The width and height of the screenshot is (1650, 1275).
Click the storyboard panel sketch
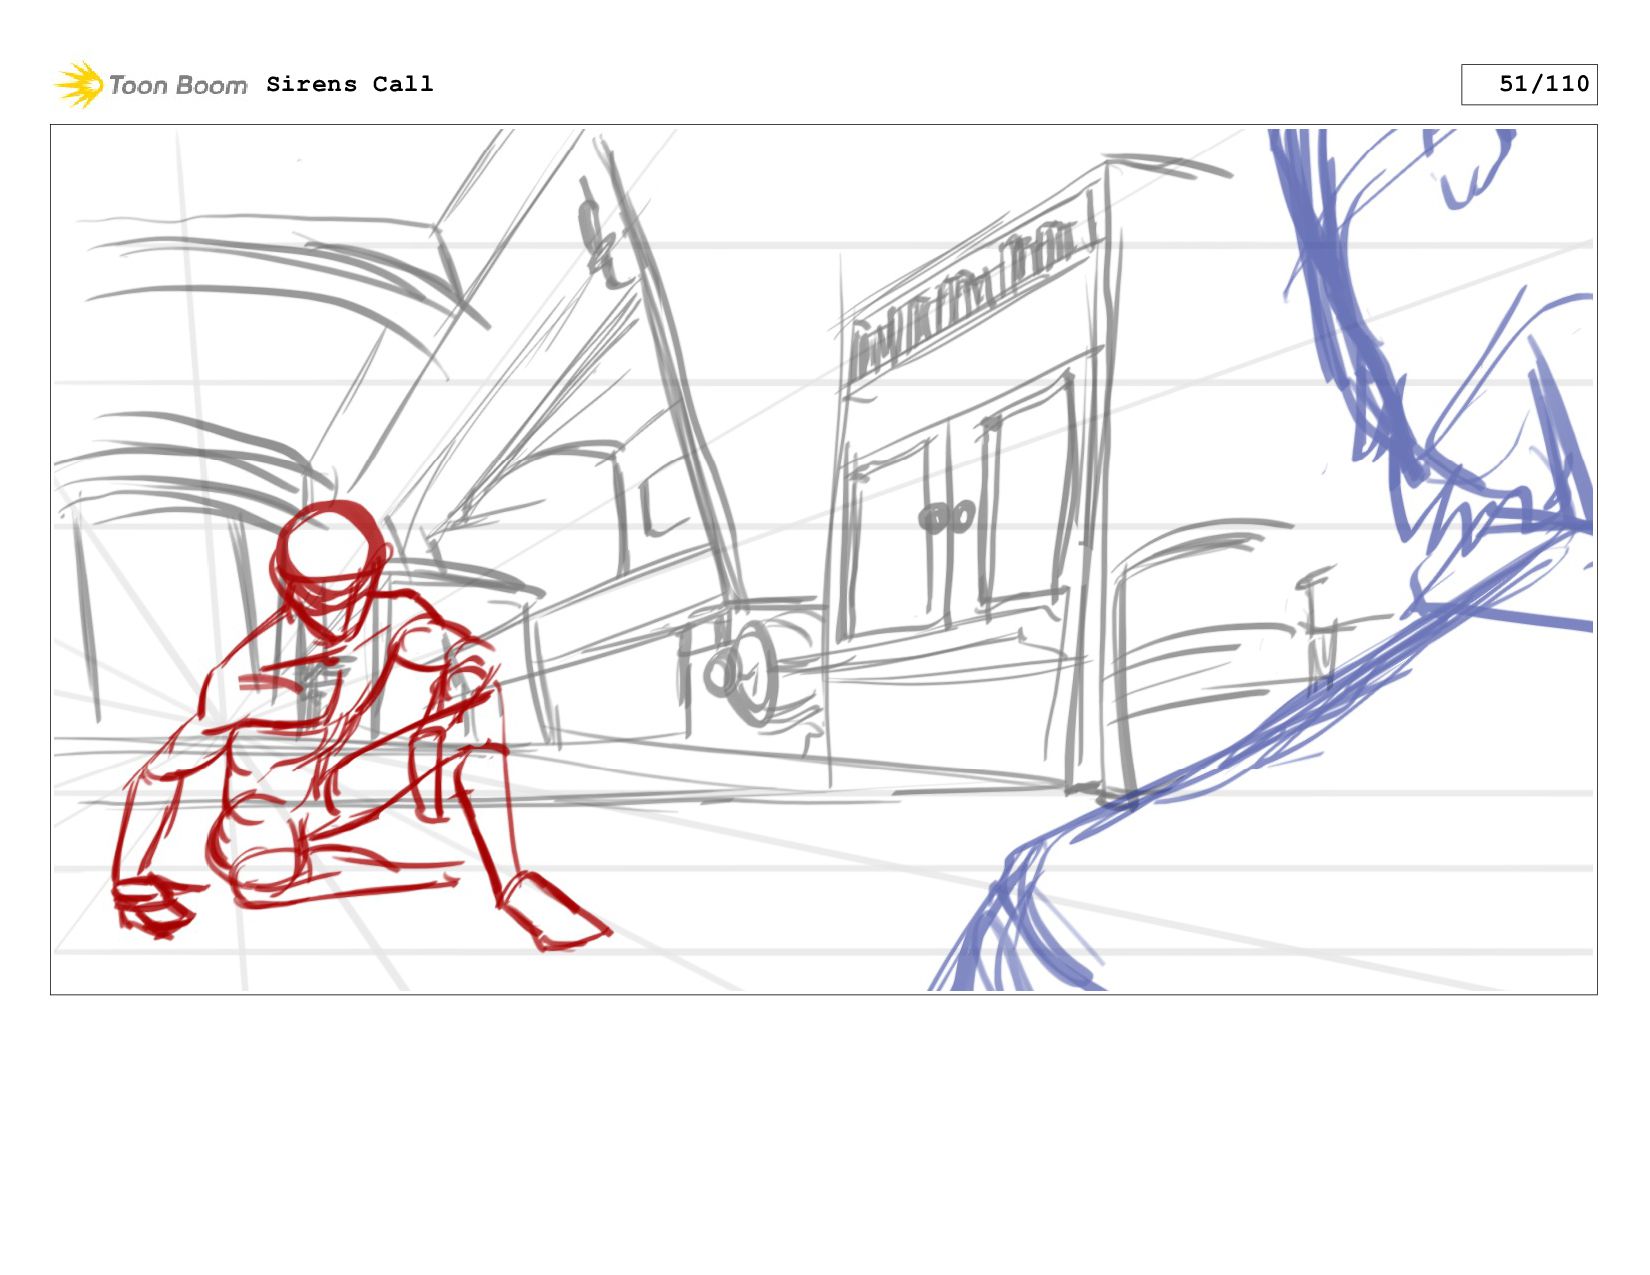(824, 559)
